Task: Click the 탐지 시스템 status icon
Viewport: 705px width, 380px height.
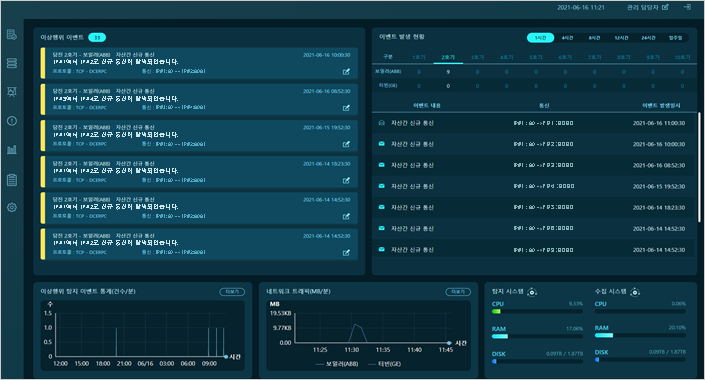Action: click(x=532, y=292)
